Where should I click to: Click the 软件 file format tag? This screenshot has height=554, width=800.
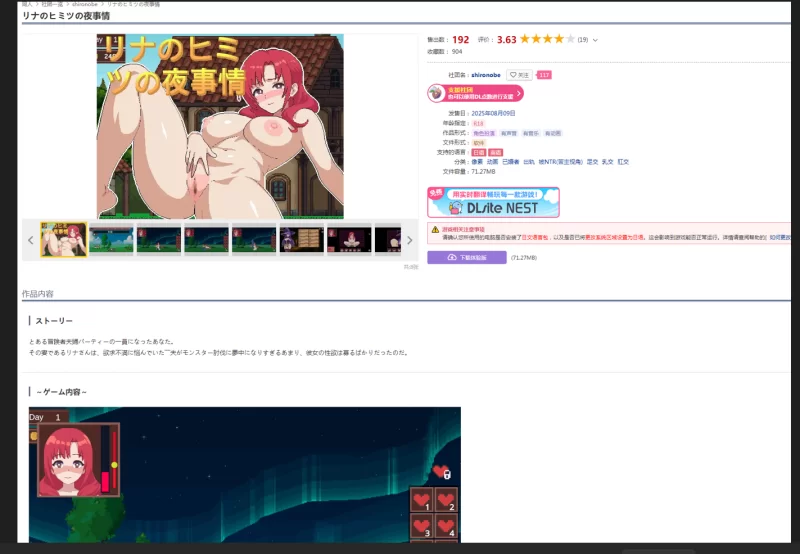(478, 143)
